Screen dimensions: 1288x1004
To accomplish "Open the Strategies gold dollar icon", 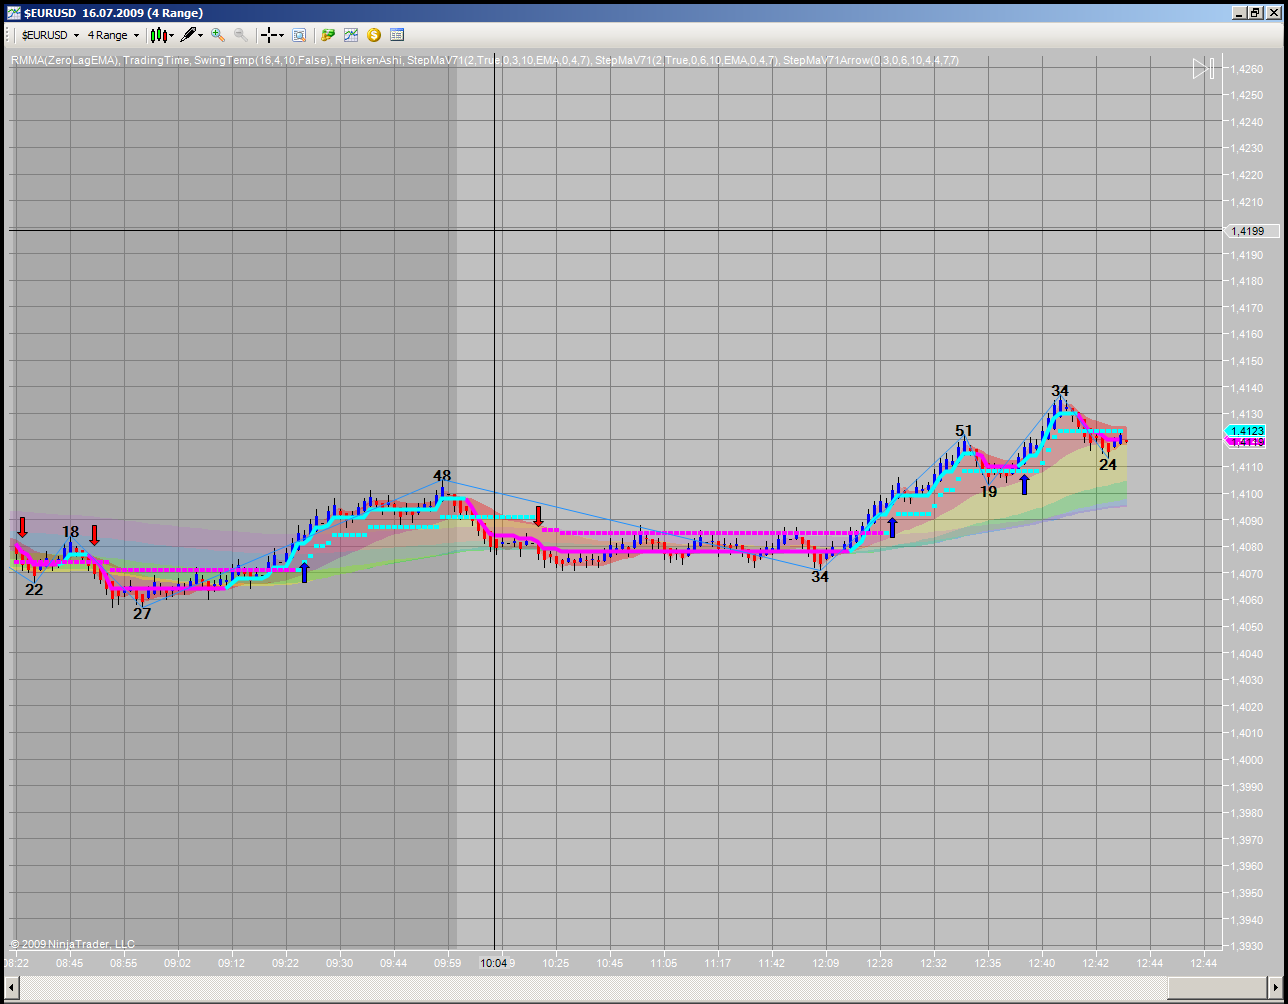I will click(x=374, y=35).
